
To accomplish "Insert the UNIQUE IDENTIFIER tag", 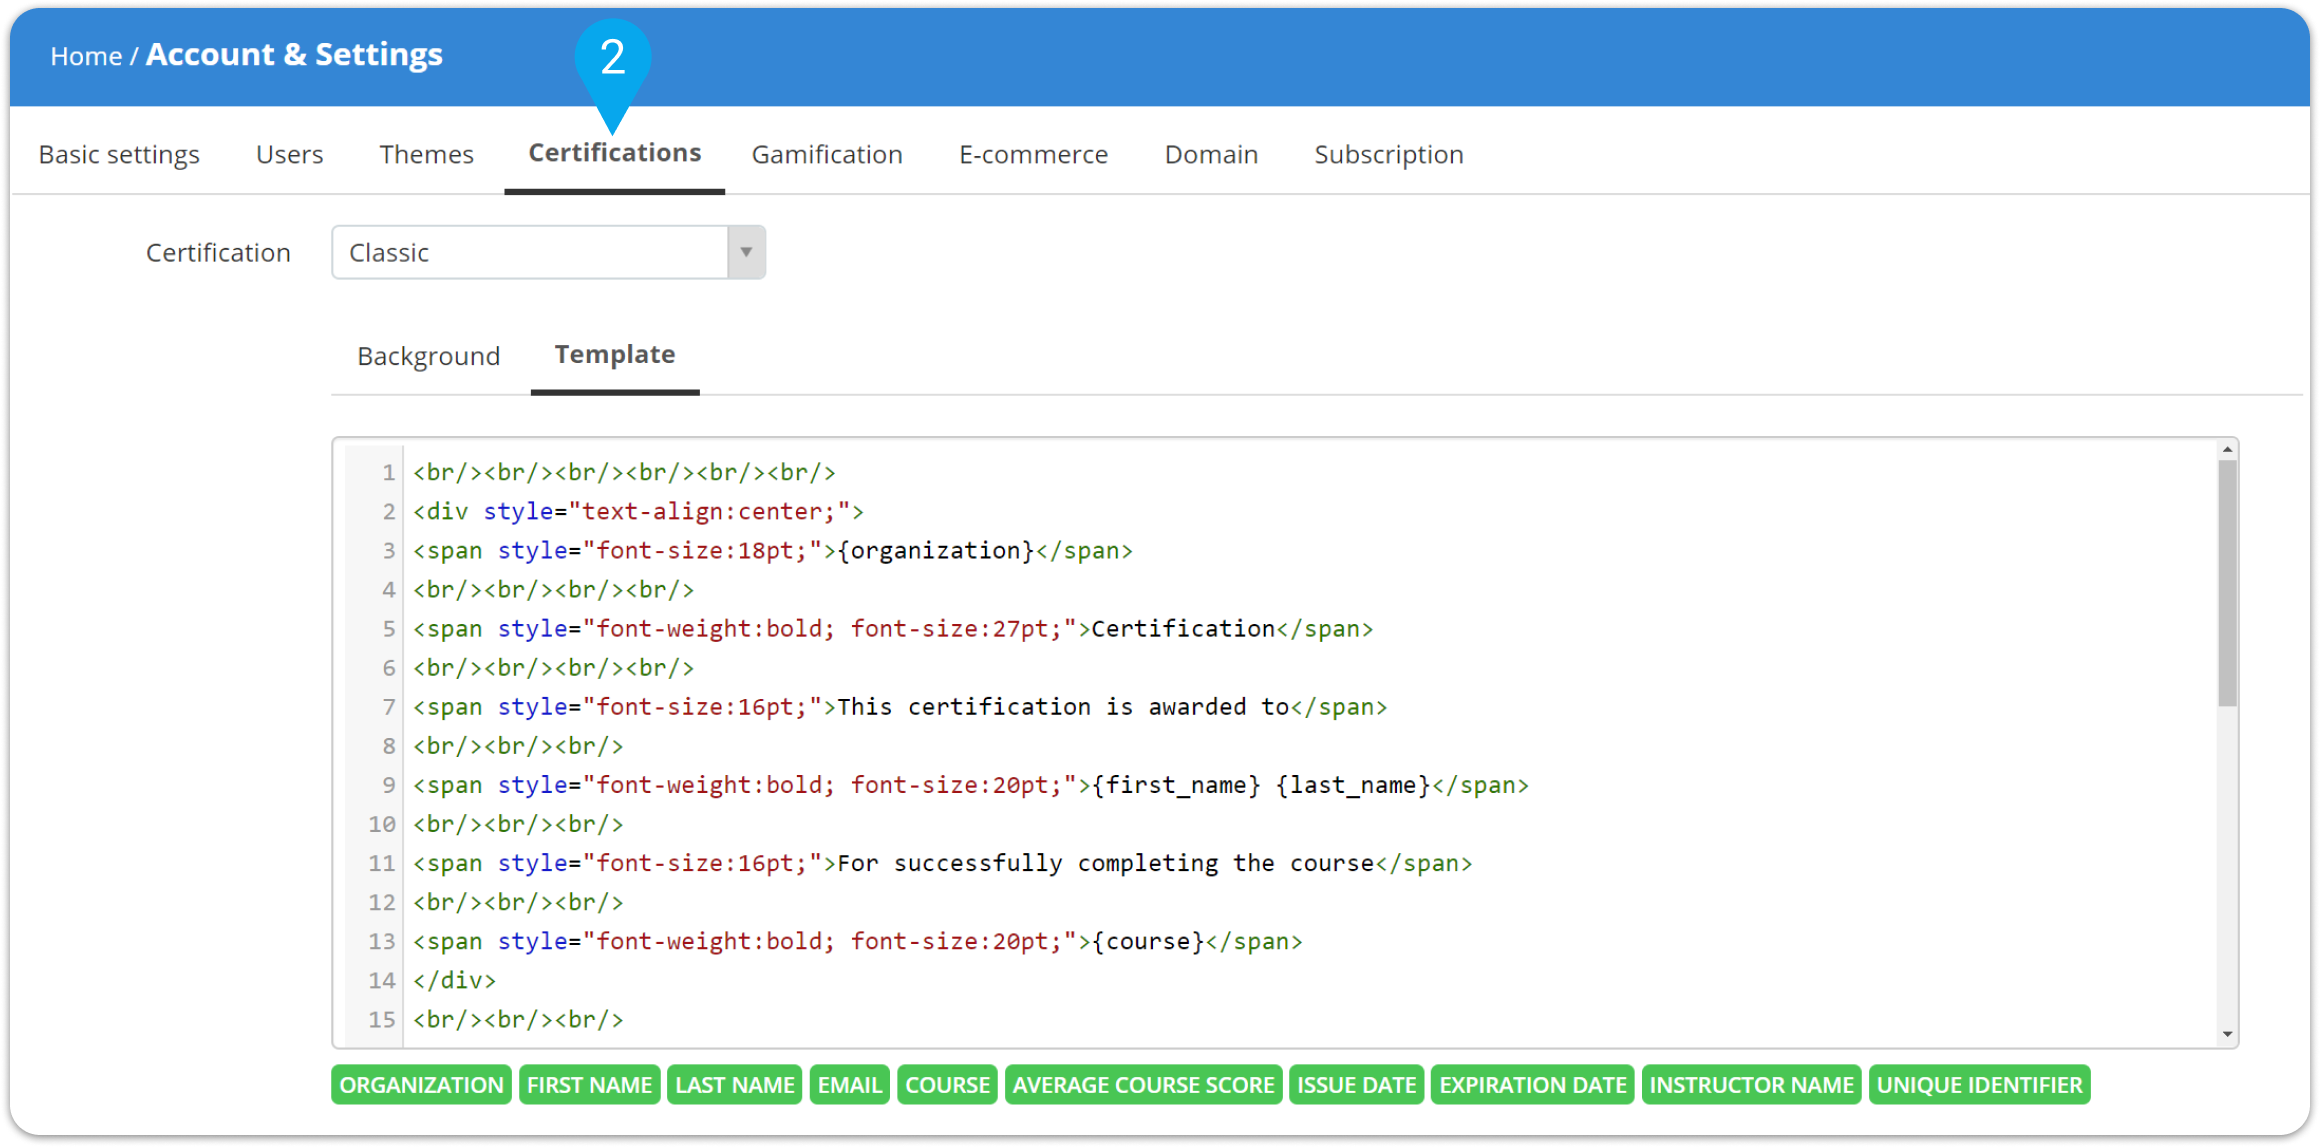I will 1979,1085.
